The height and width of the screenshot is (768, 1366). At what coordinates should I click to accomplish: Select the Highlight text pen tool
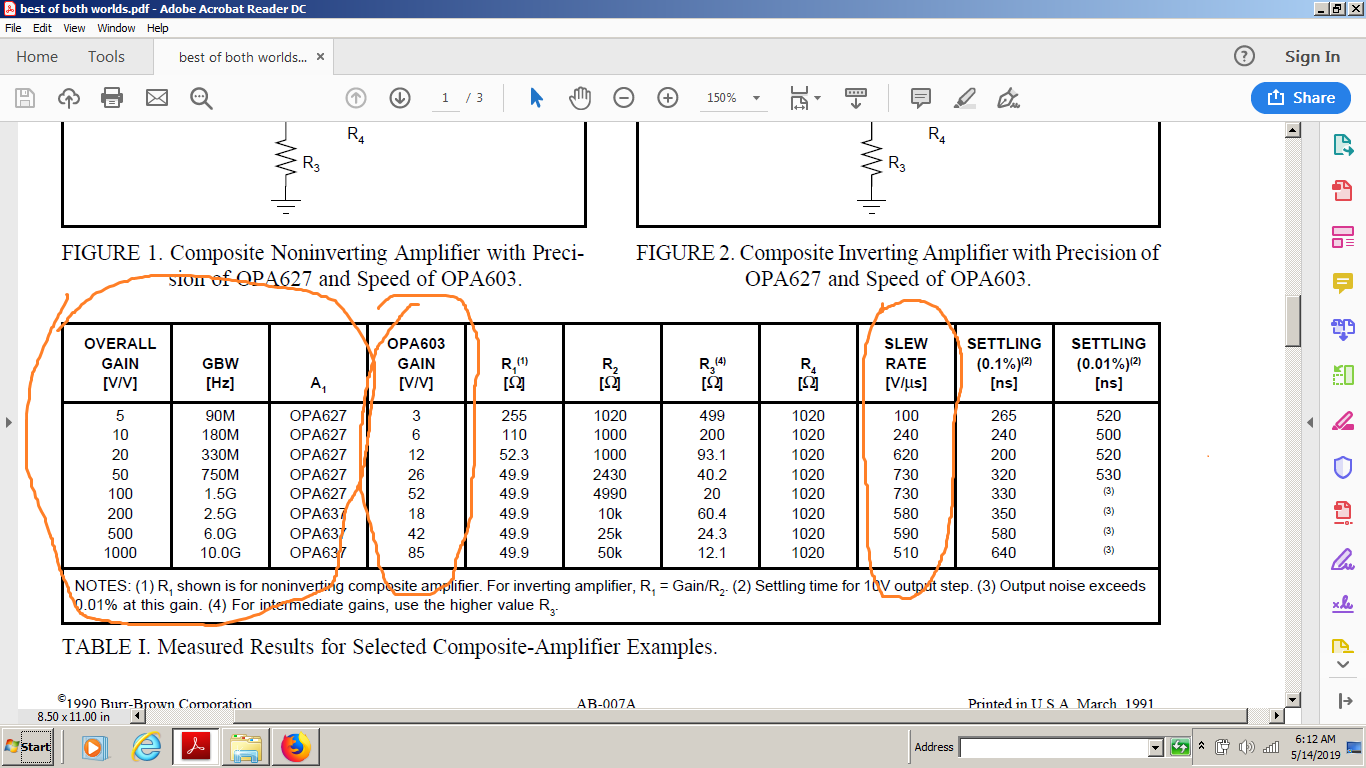[x=965, y=98]
